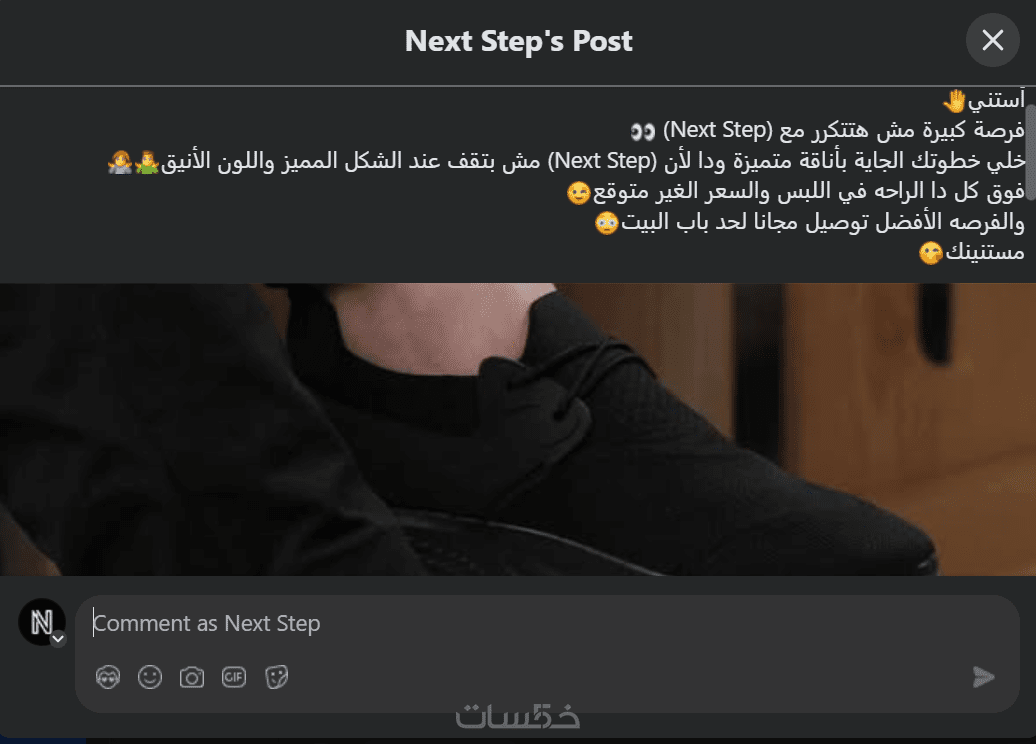Image resolution: width=1036 pixels, height=744 pixels.
Task: Click the post text scrollbar
Action: (x=1030, y=152)
